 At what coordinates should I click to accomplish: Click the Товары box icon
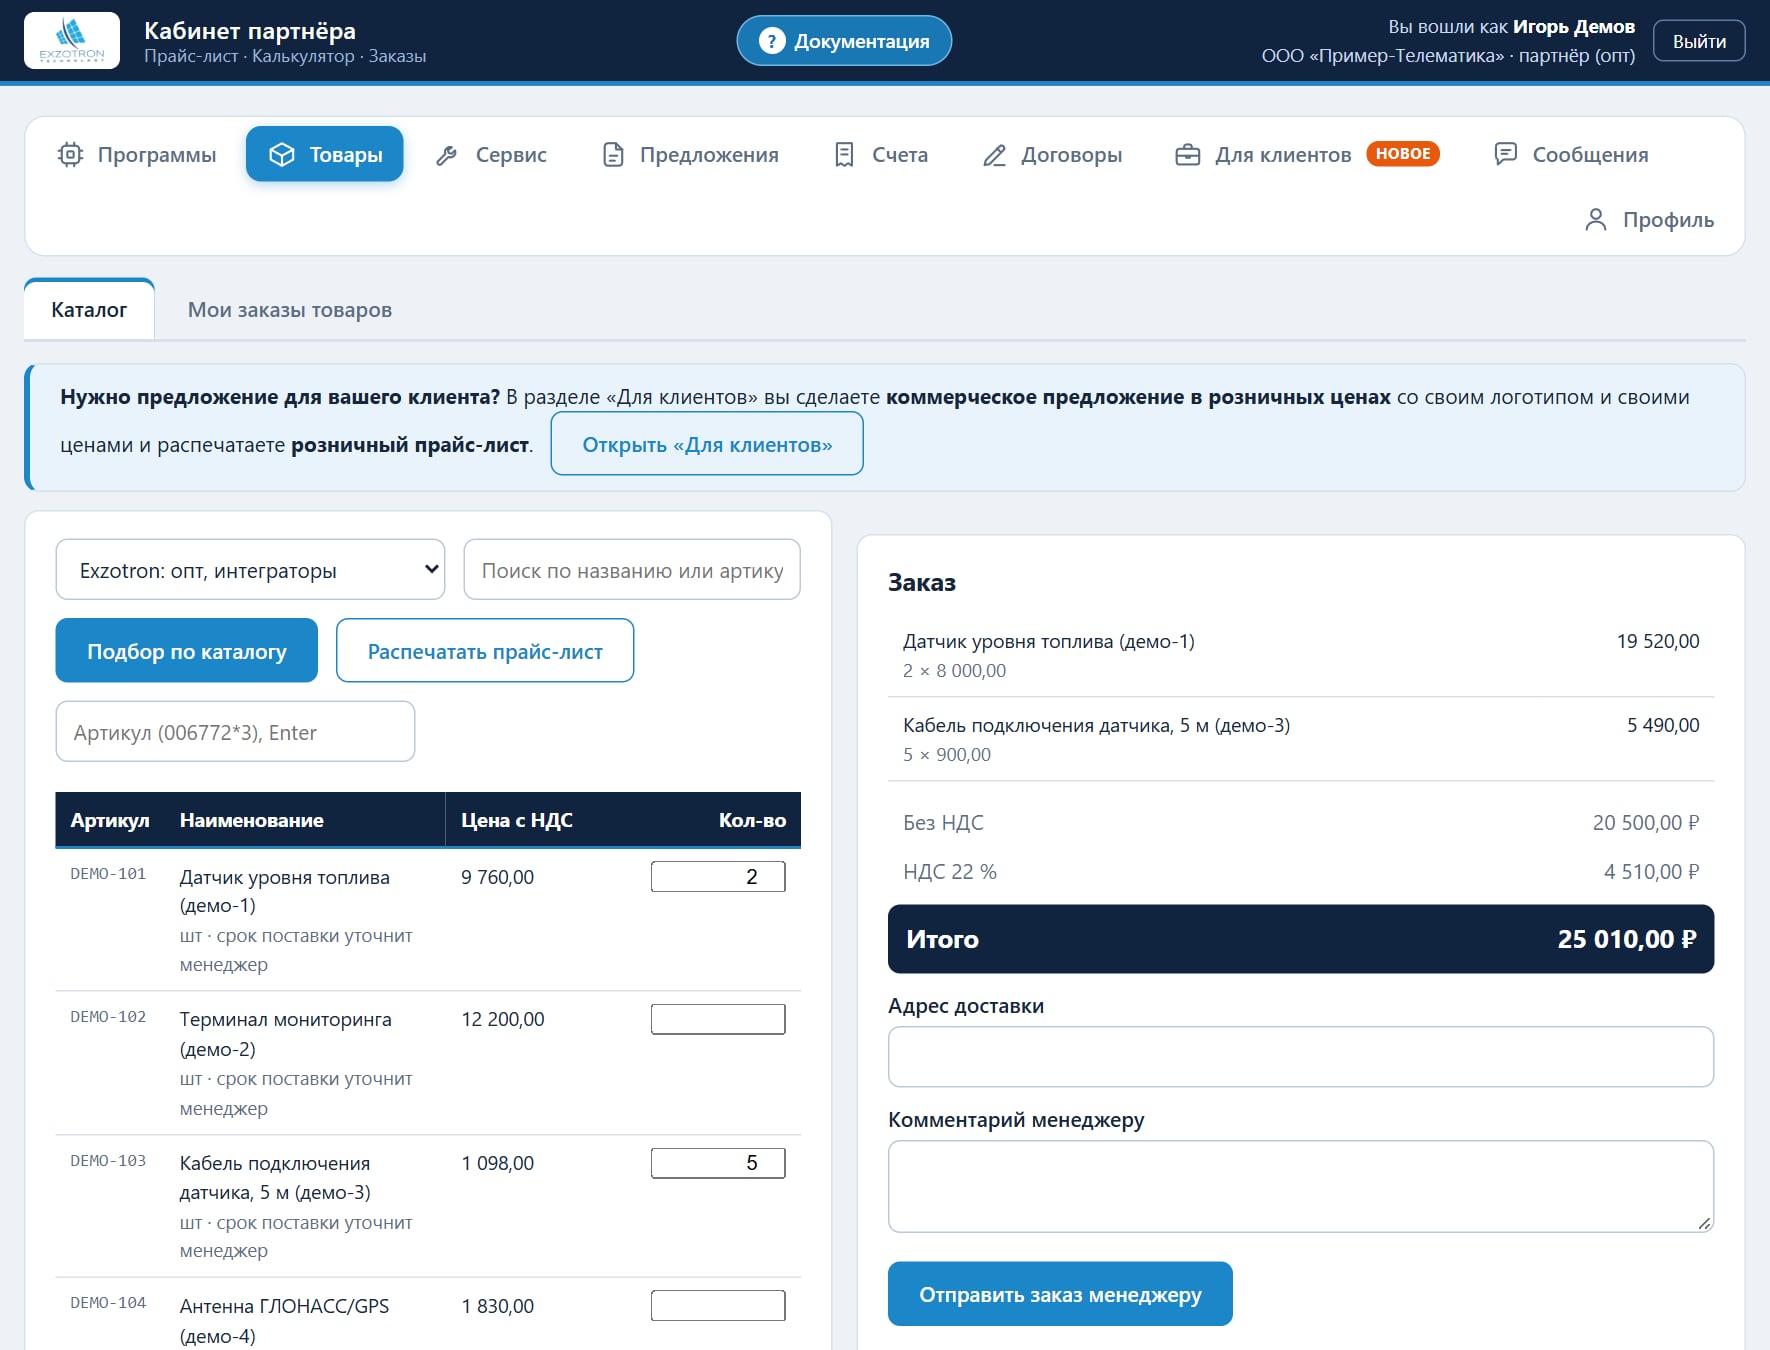click(x=282, y=155)
